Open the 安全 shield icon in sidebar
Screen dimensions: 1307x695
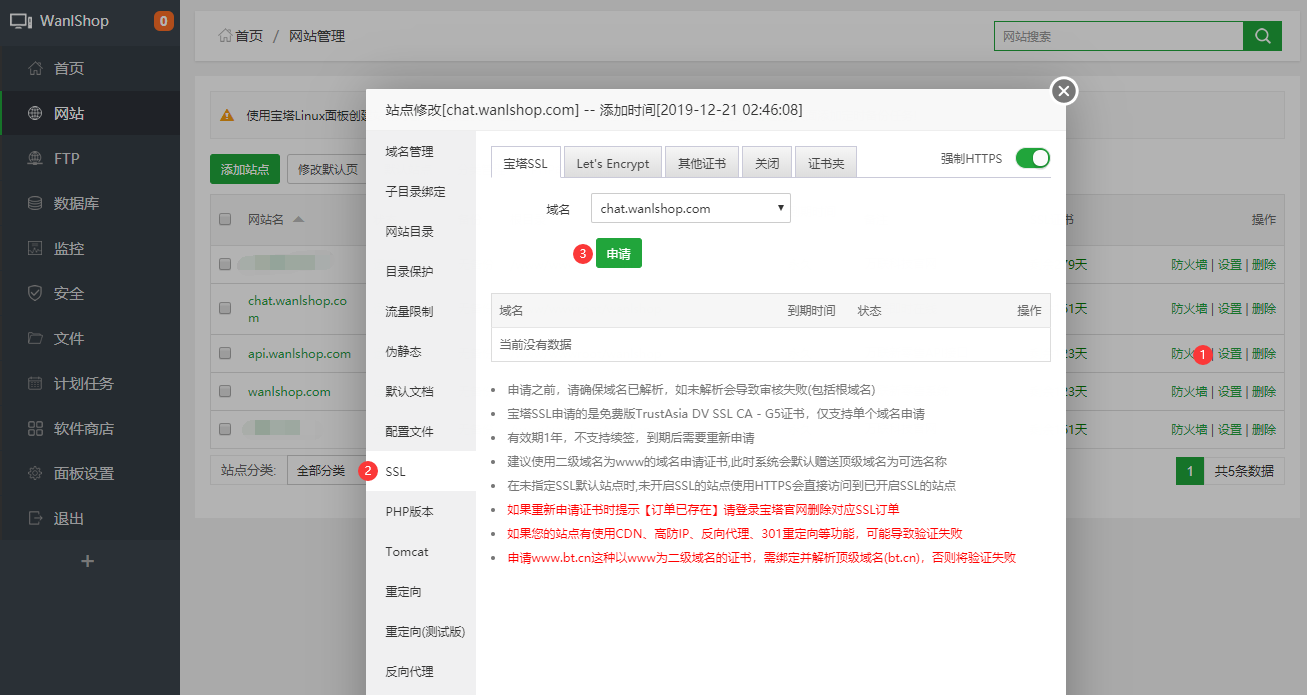click(x=36, y=294)
